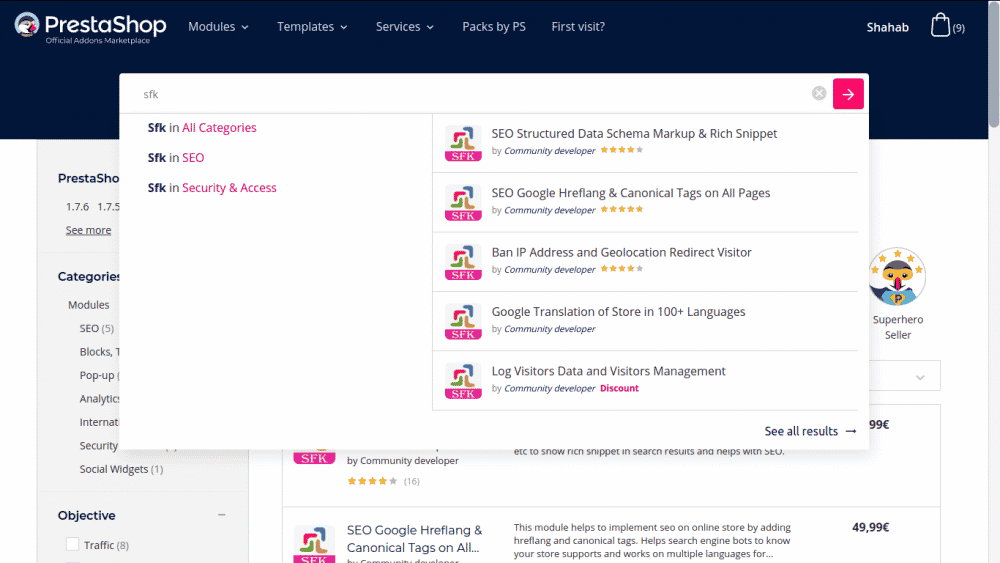Image resolution: width=1000 pixels, height=563 pixels.
Task: Submit search with pink arrow button
Action: tap(848, 94)
